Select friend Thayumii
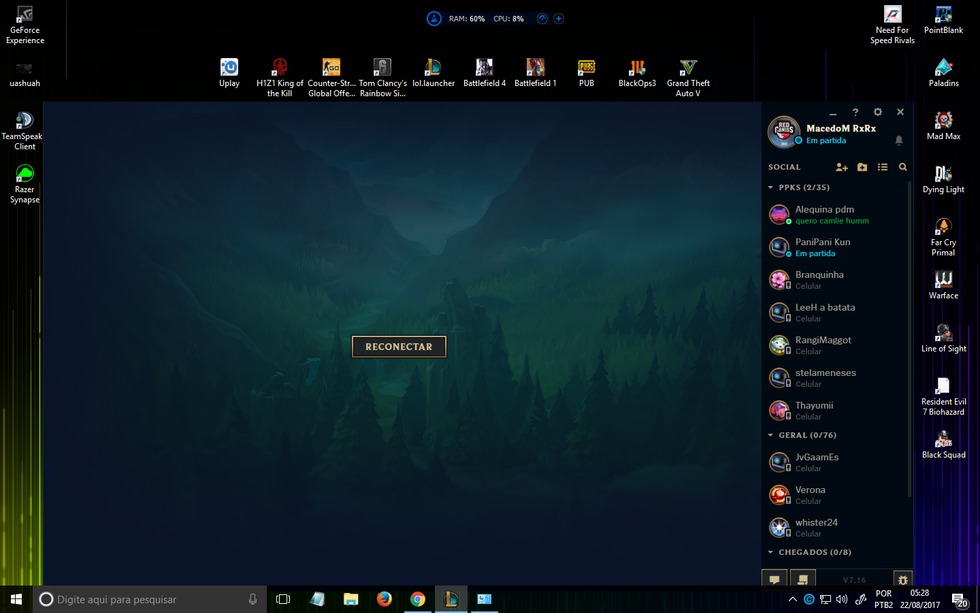 click(836, 410)
